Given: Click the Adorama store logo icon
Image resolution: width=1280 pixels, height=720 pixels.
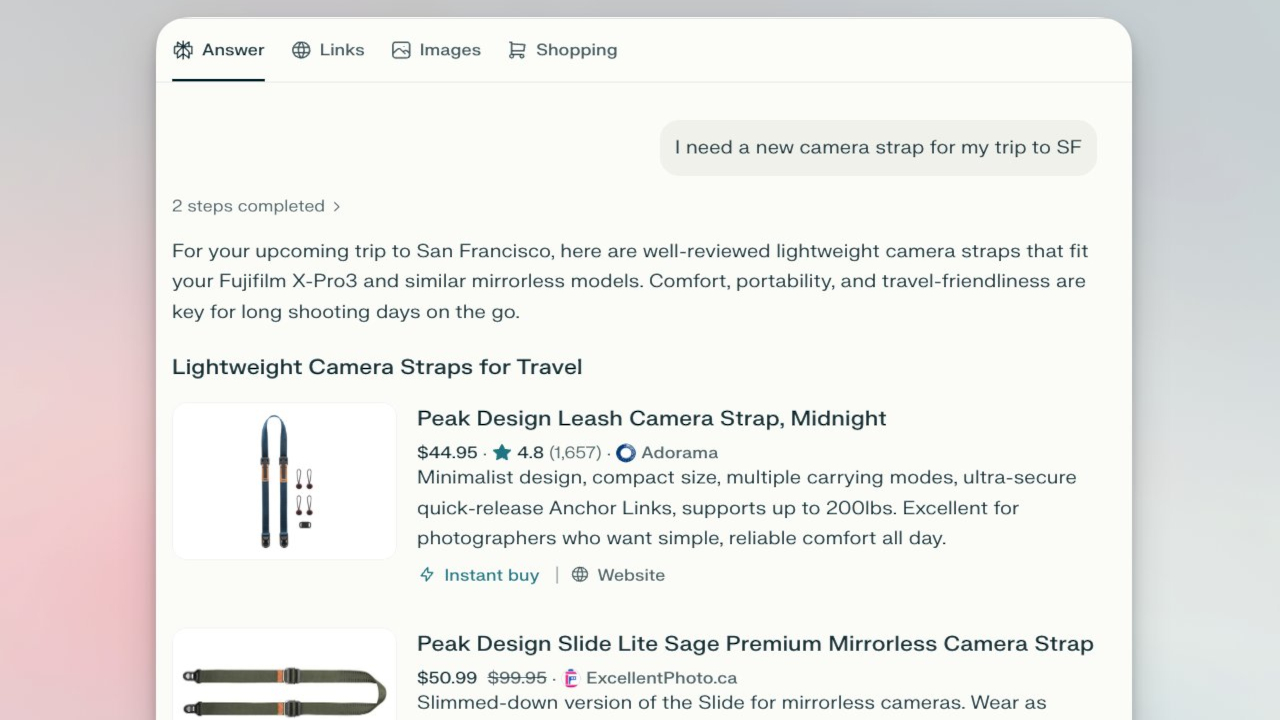Looking at the screenshot, I should pos(626,453).
